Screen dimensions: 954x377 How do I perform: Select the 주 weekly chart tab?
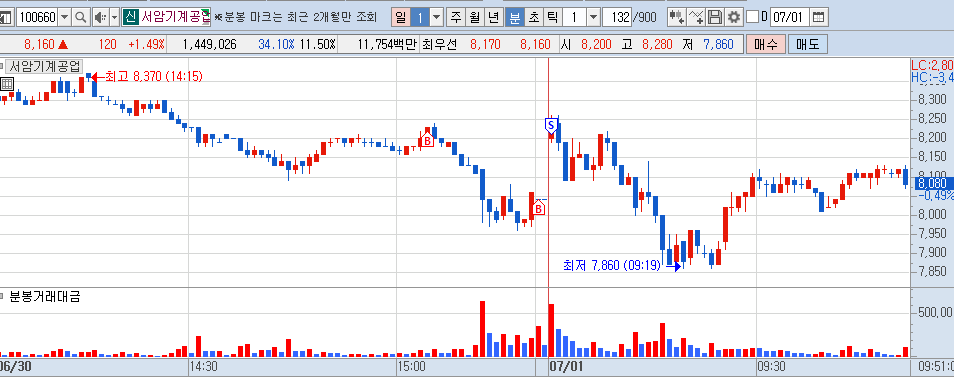(455, 17)
